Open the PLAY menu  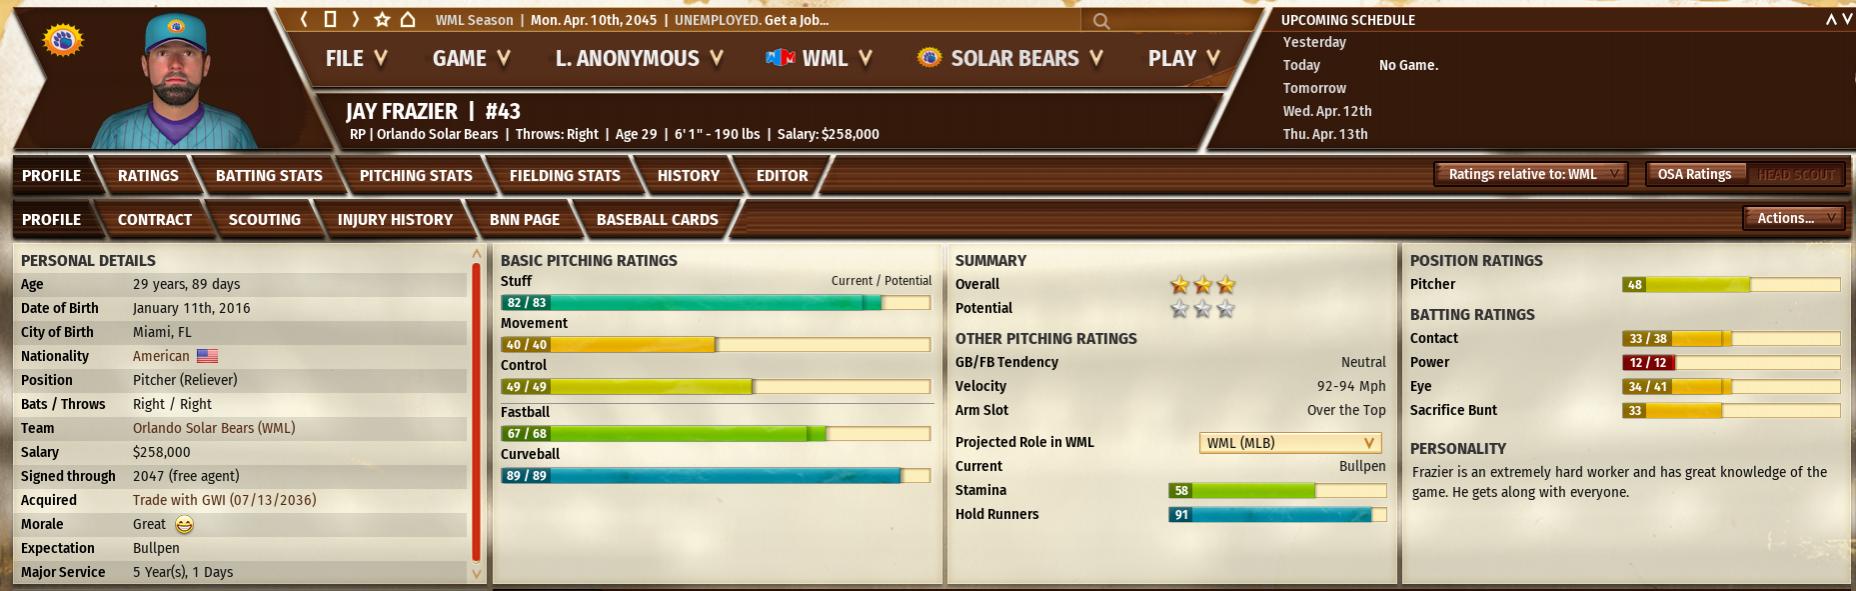[x=1184, y=58]
